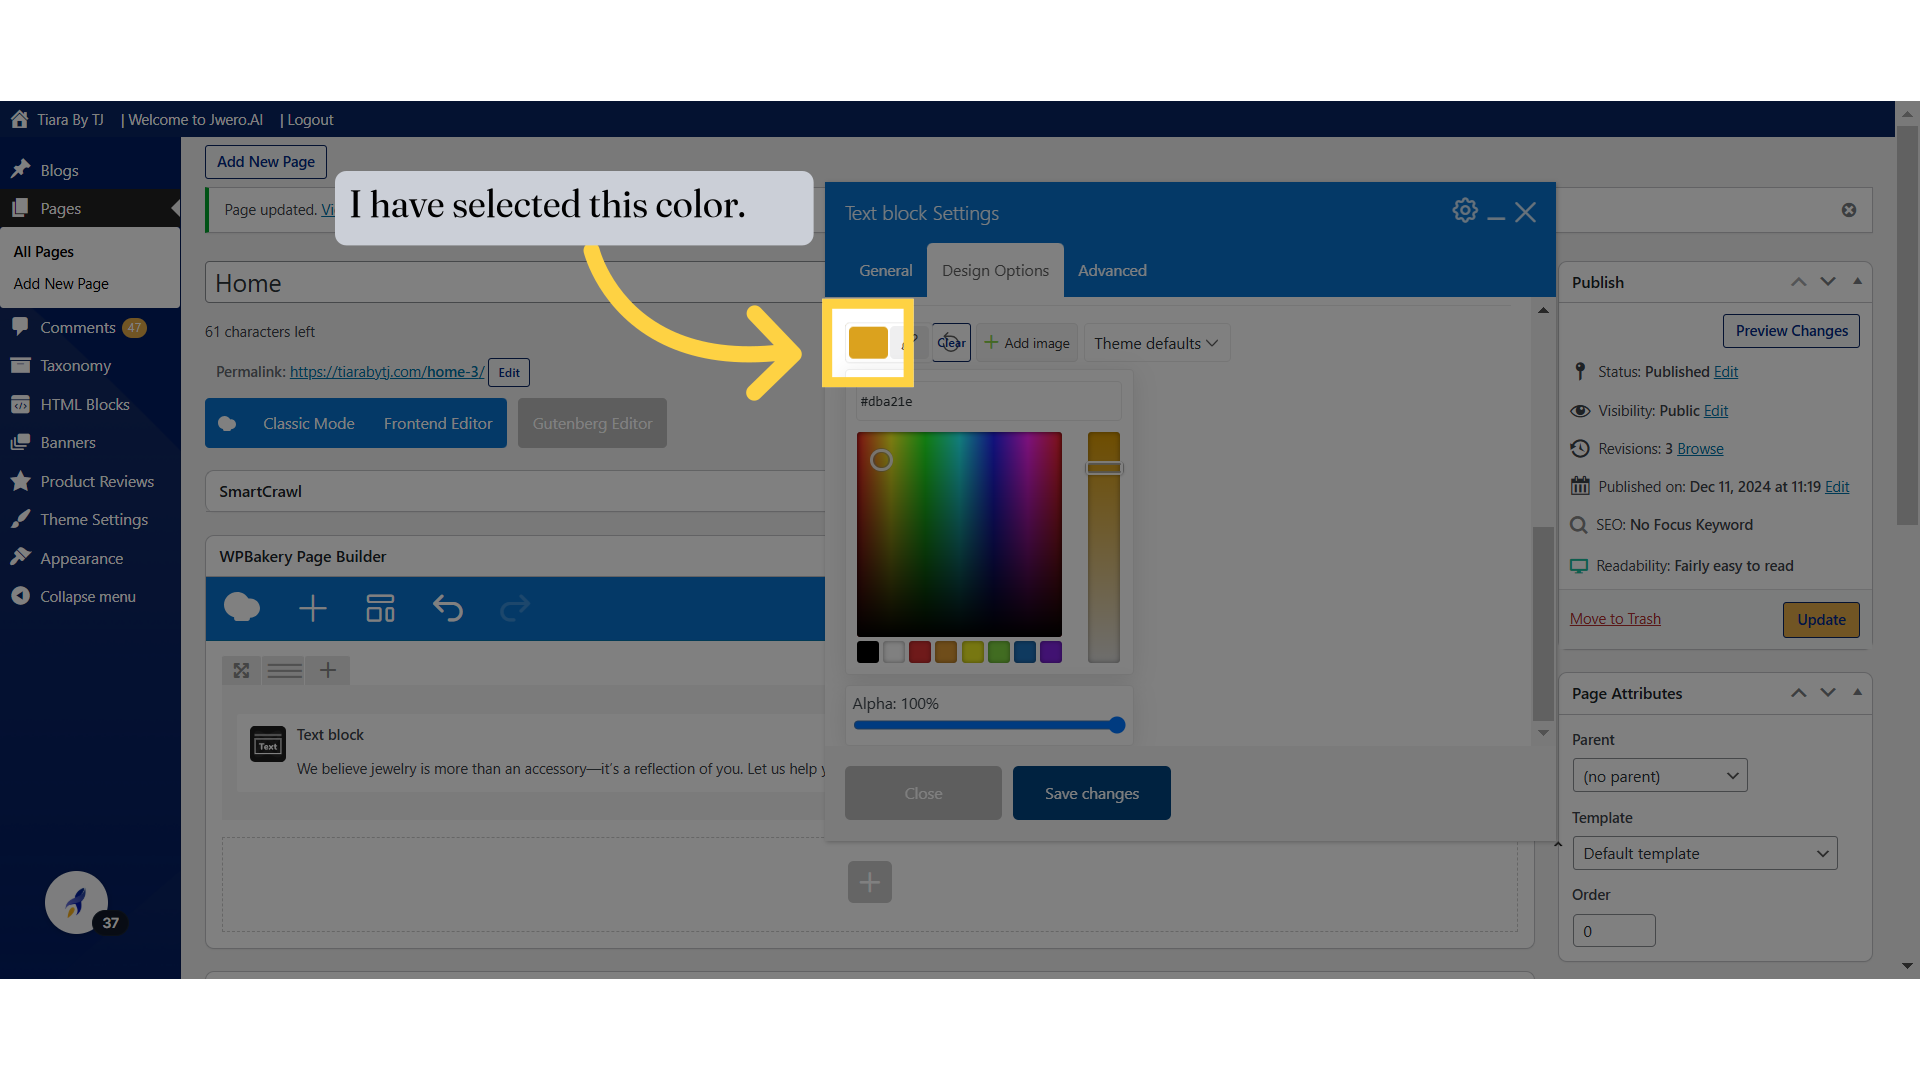Image resolution: width=1920 pixels, height=1080 pixels.
Task: Click the hex color code input field
Action: point(987,401)
